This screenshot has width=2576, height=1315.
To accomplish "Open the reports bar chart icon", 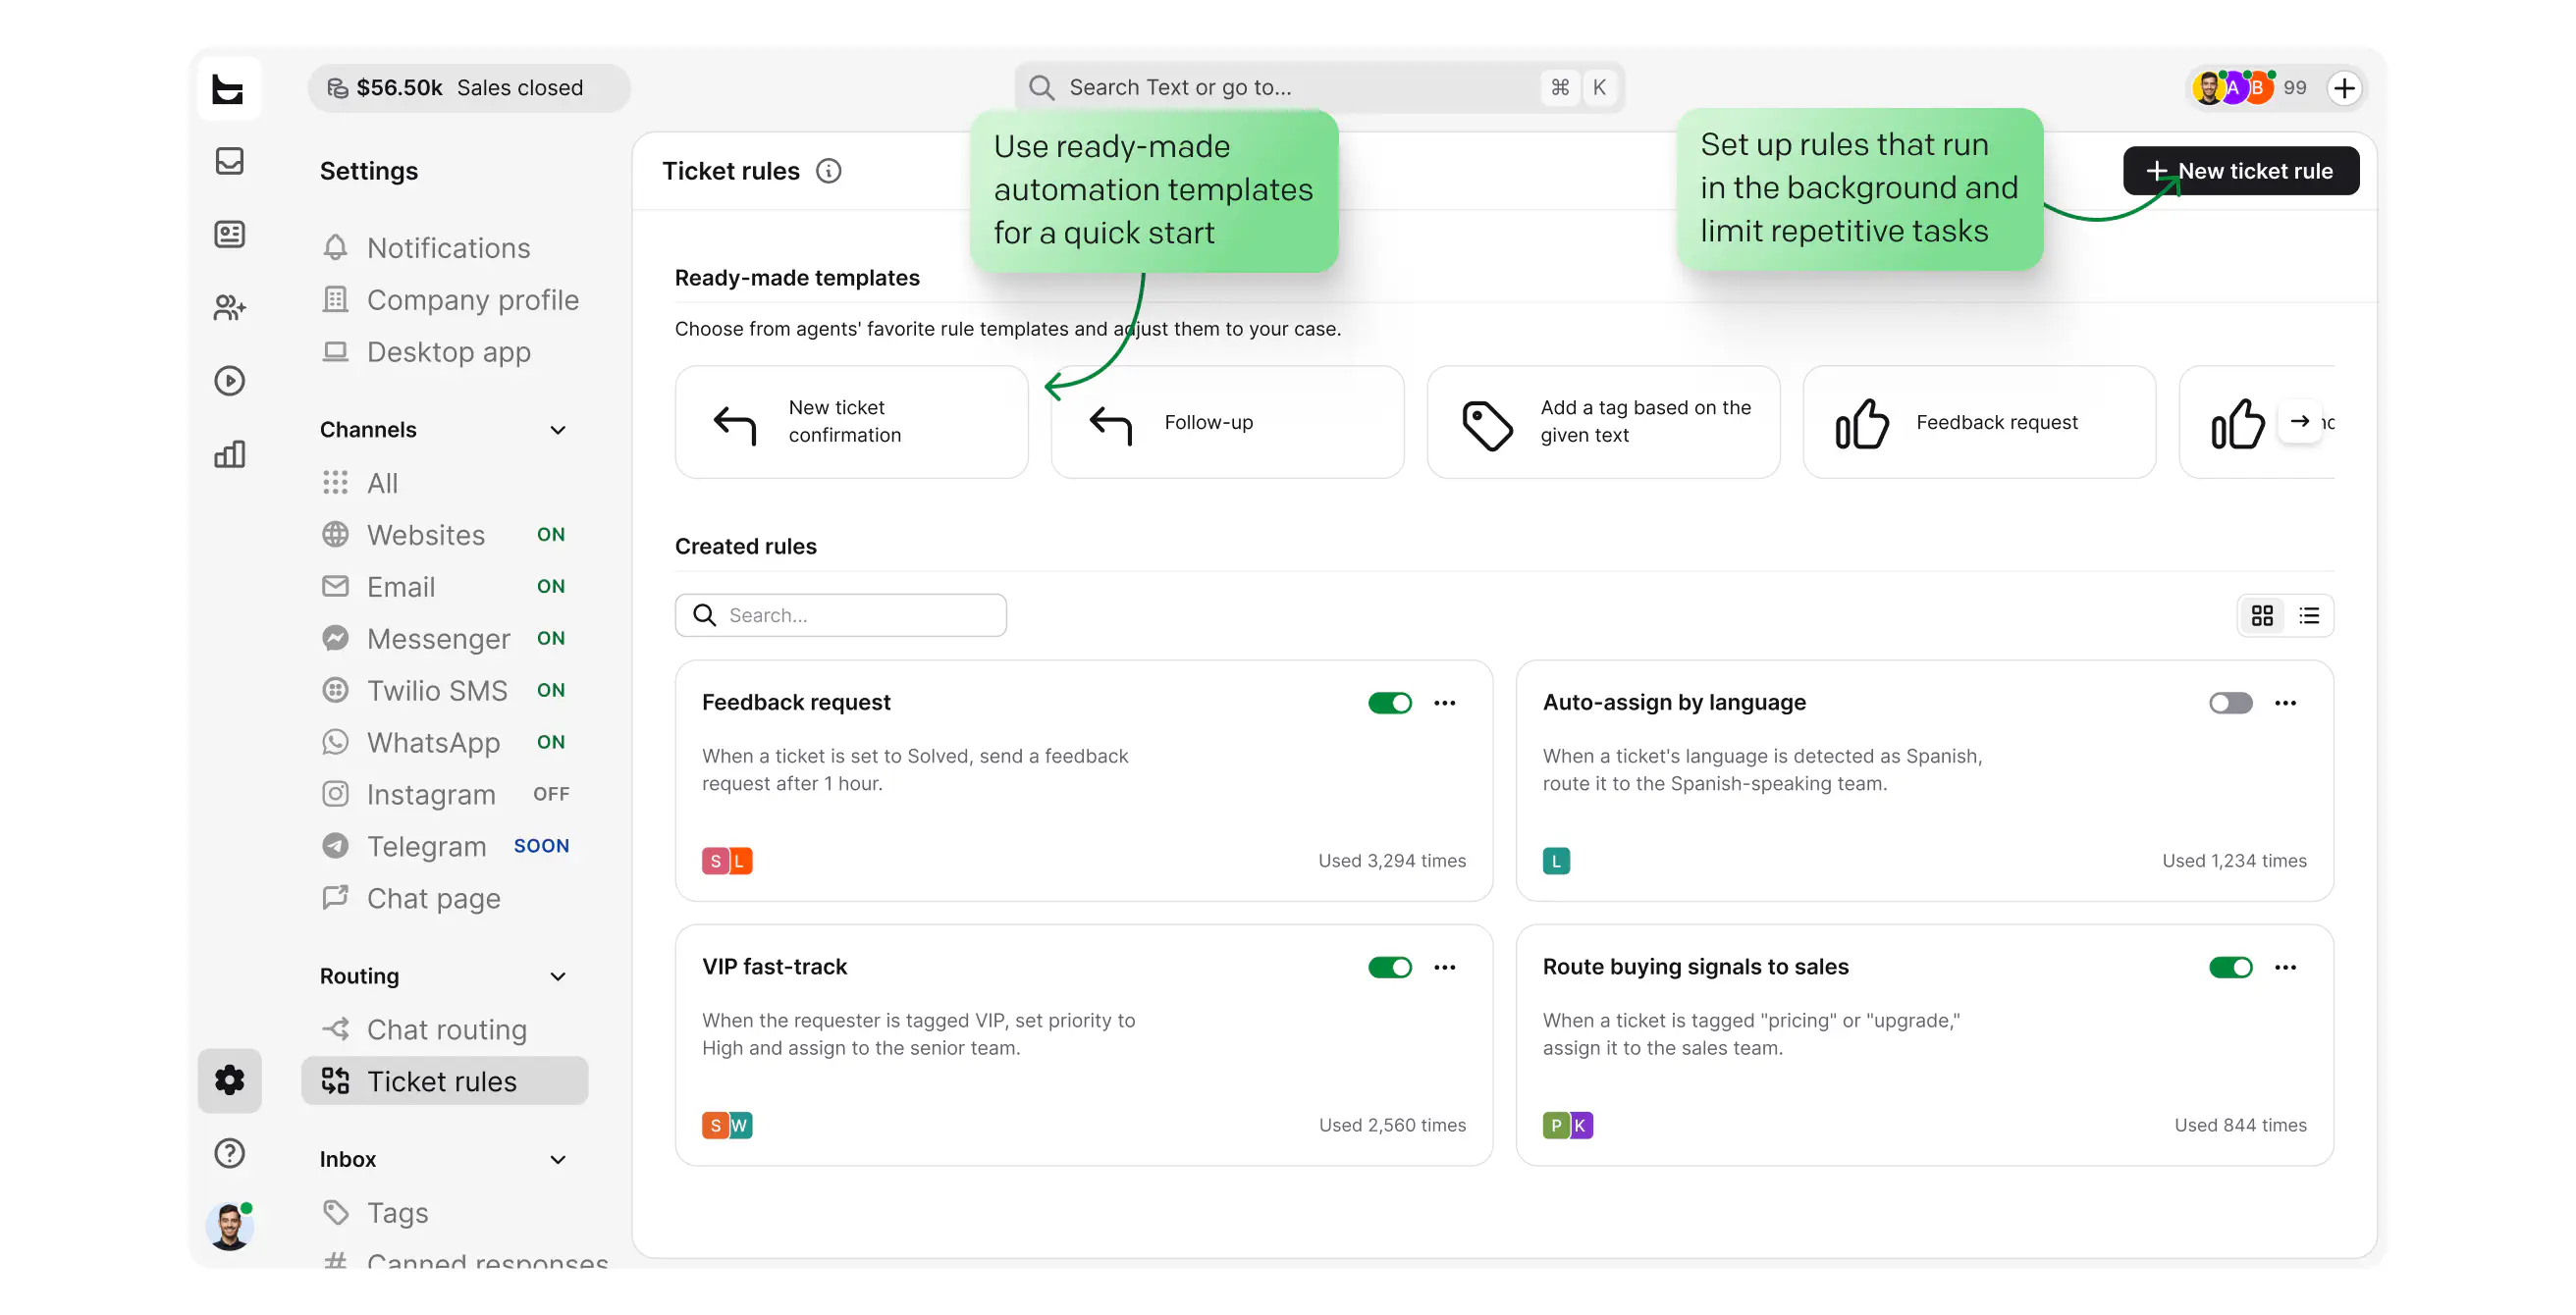I will [229, 454].
